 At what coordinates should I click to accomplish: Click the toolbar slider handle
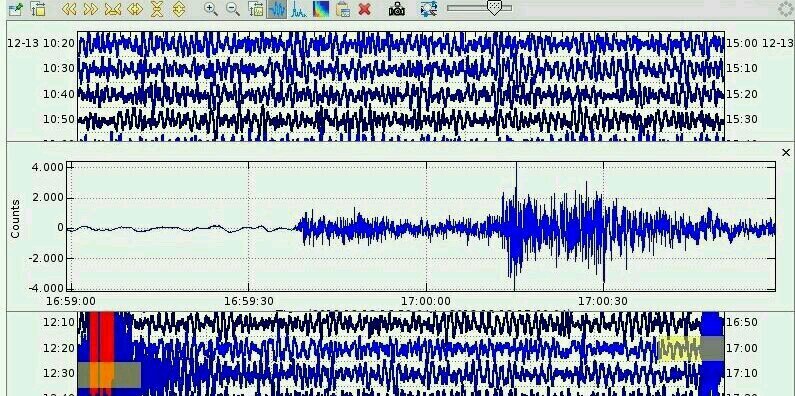point(494,8)
